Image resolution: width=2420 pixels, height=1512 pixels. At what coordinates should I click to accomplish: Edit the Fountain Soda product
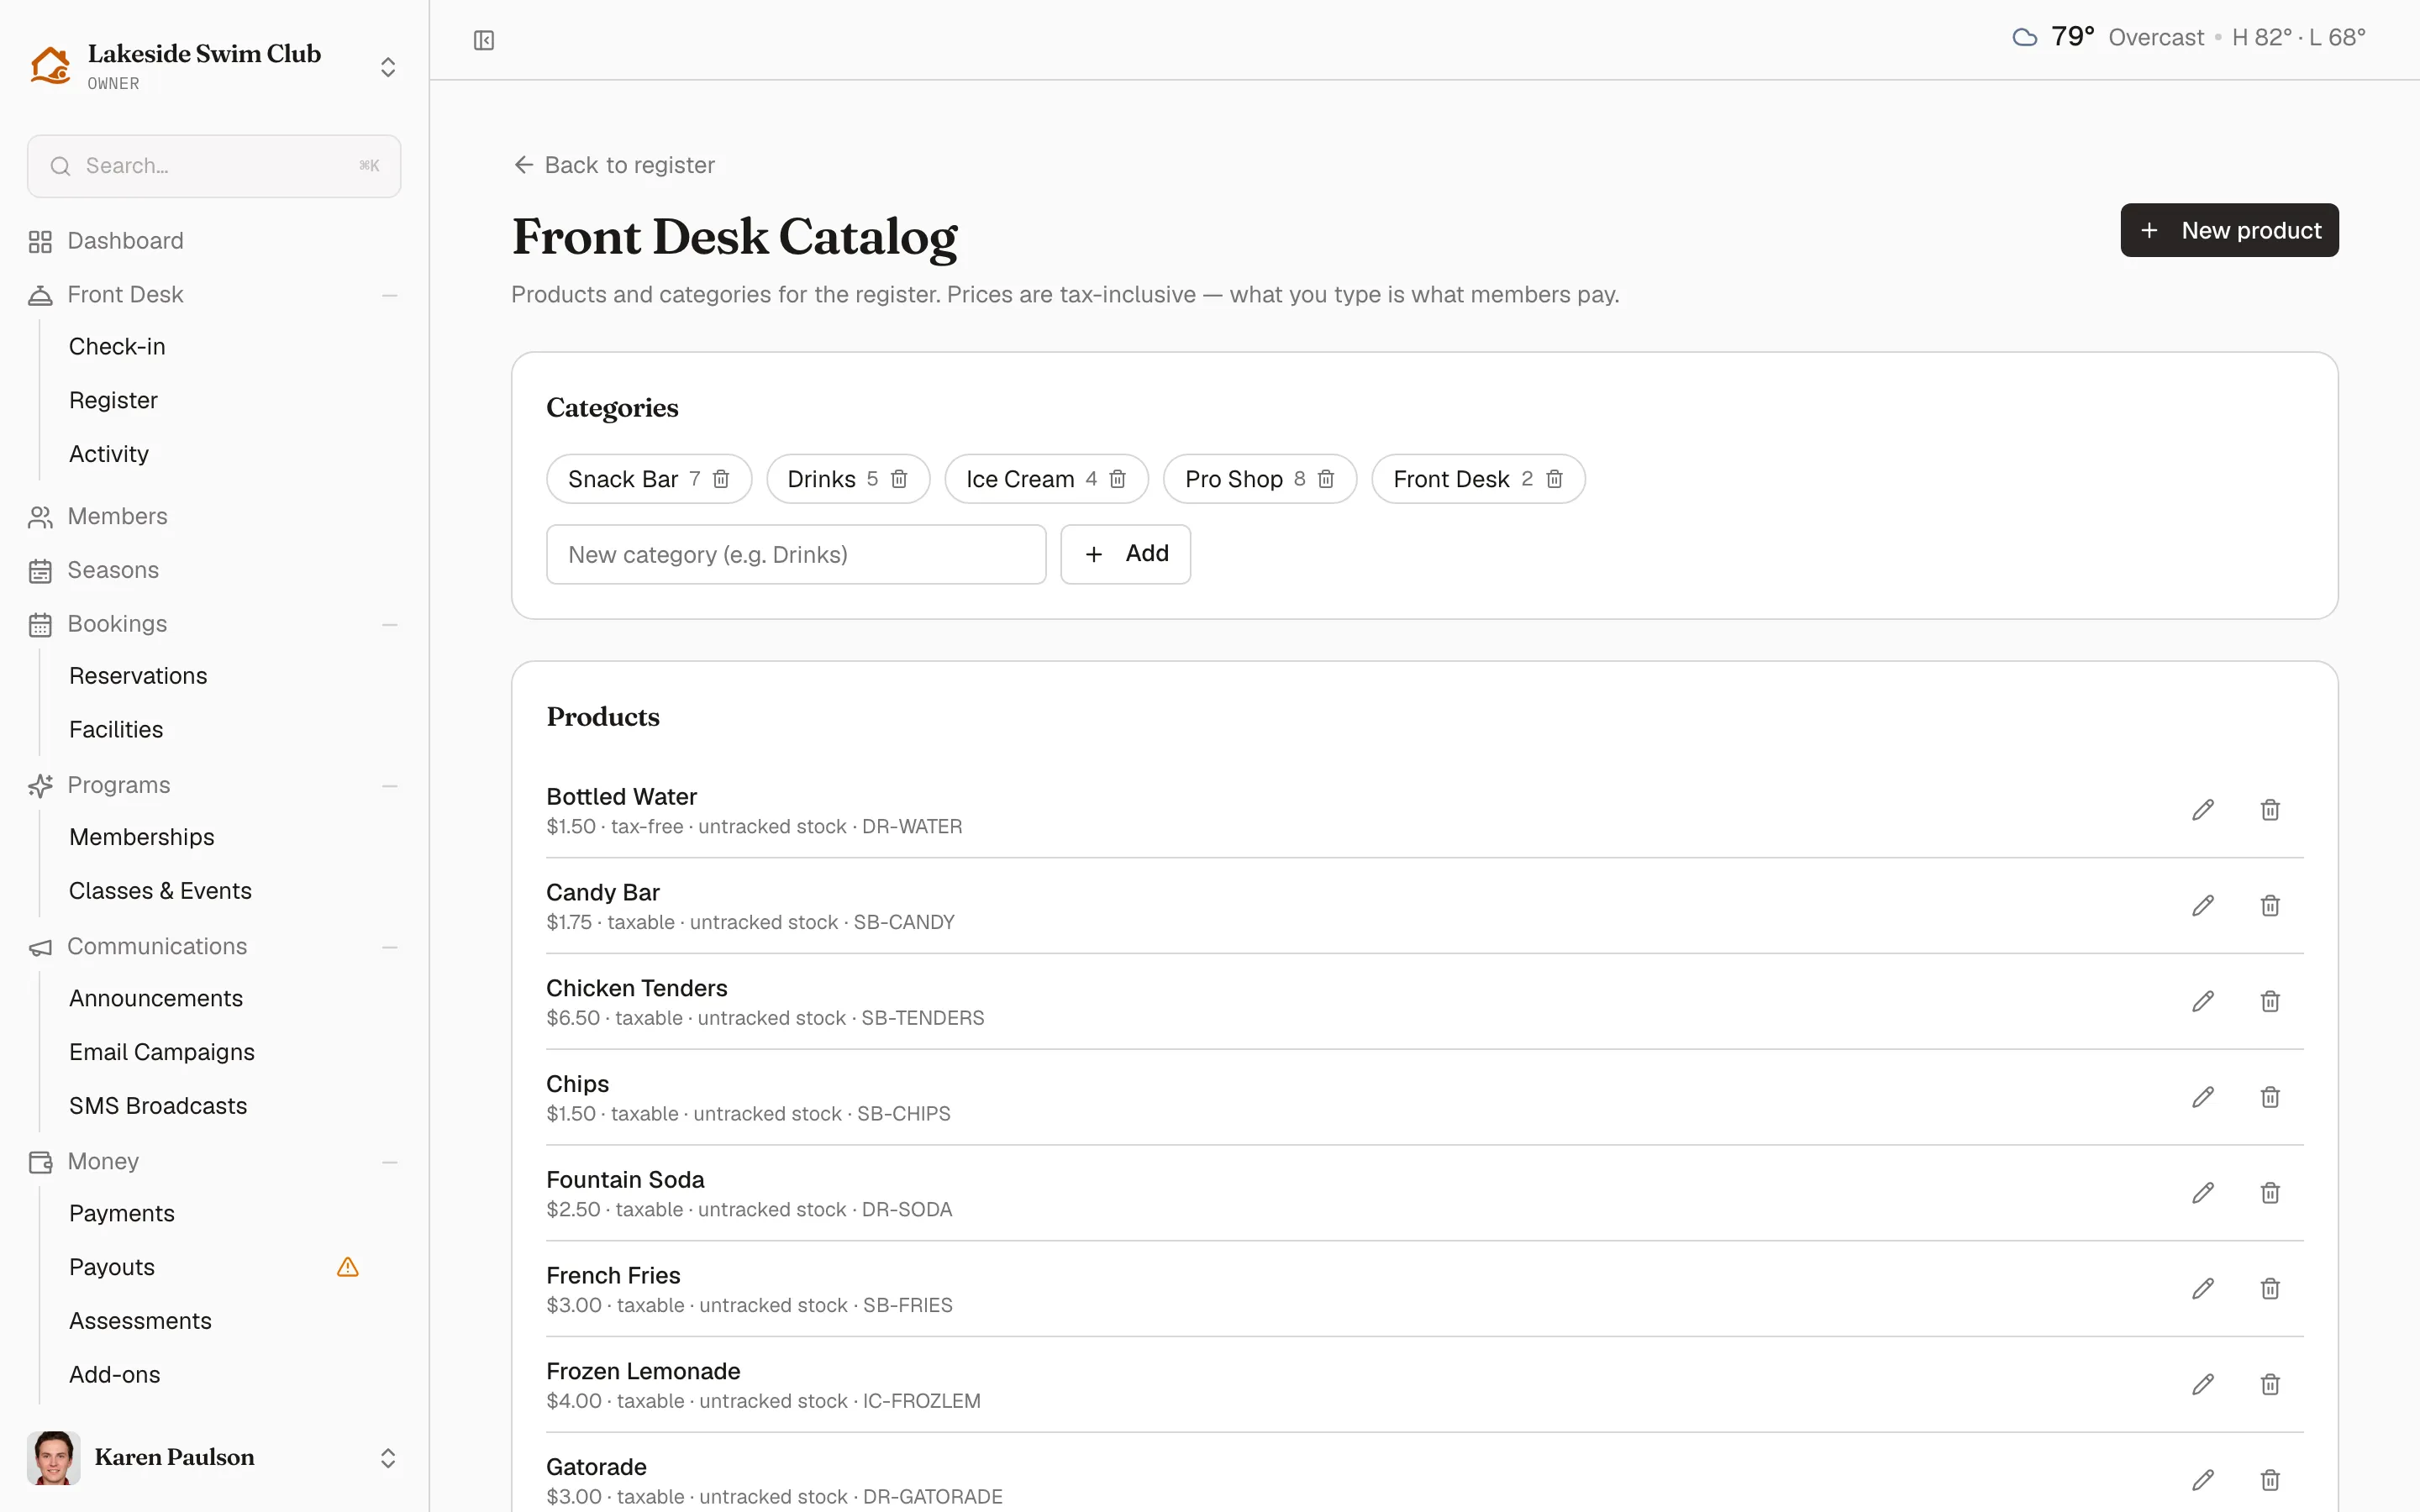[x=2203, y=1193]
